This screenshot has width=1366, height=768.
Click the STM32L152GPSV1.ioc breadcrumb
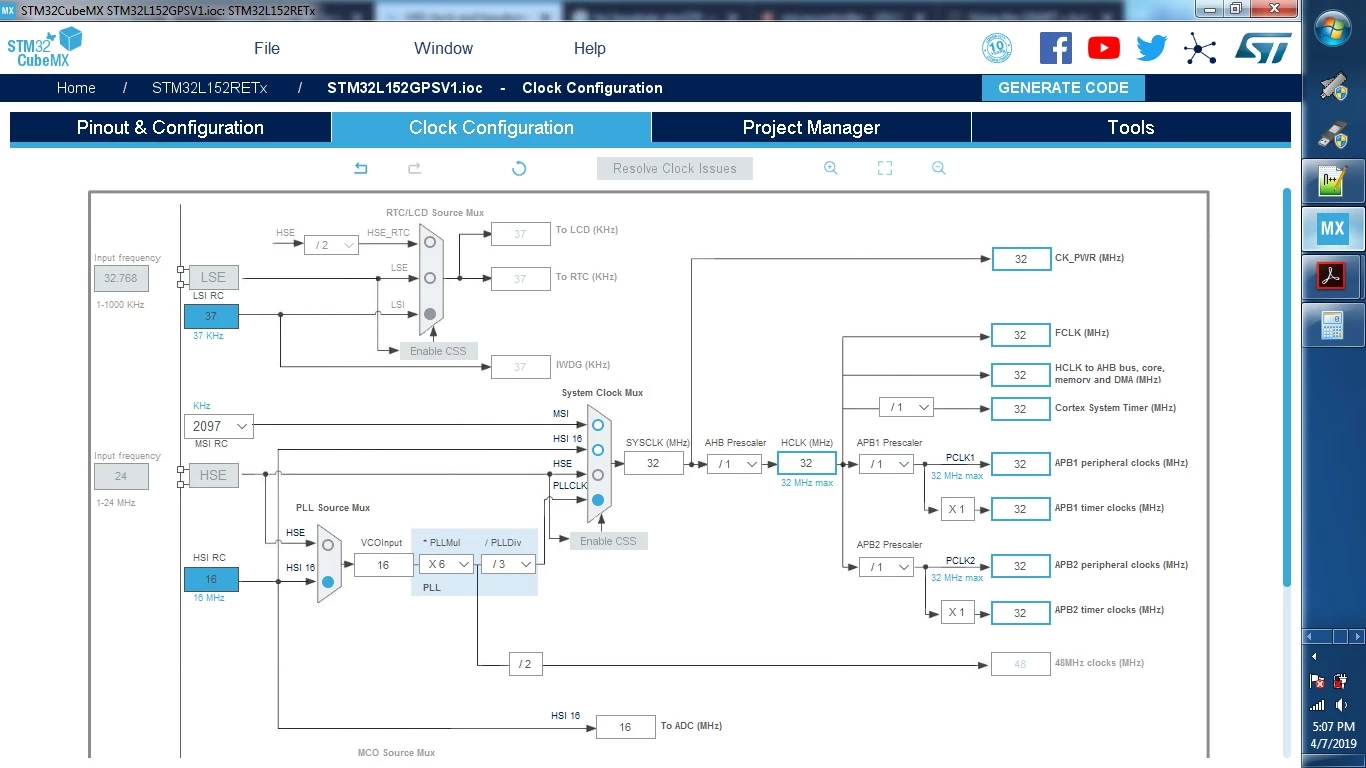click(x=405, y=88)
